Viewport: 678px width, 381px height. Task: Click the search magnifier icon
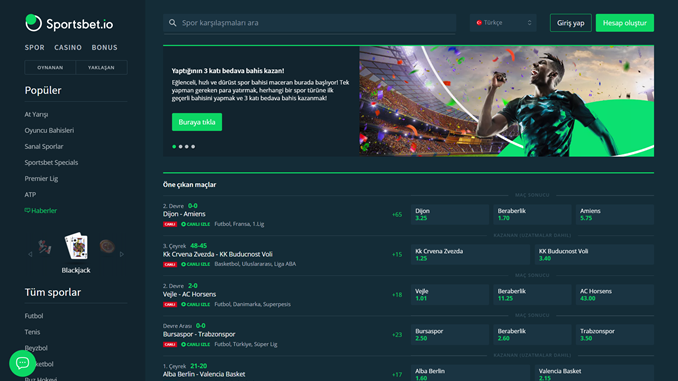(x=173, y=23)
